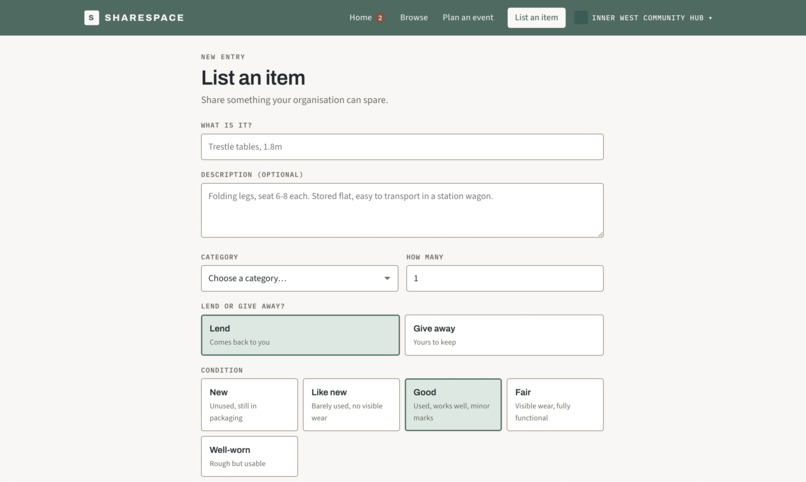Choose the Good condition
The width and height of the screenshot is (806, 482).
[453, 405]
